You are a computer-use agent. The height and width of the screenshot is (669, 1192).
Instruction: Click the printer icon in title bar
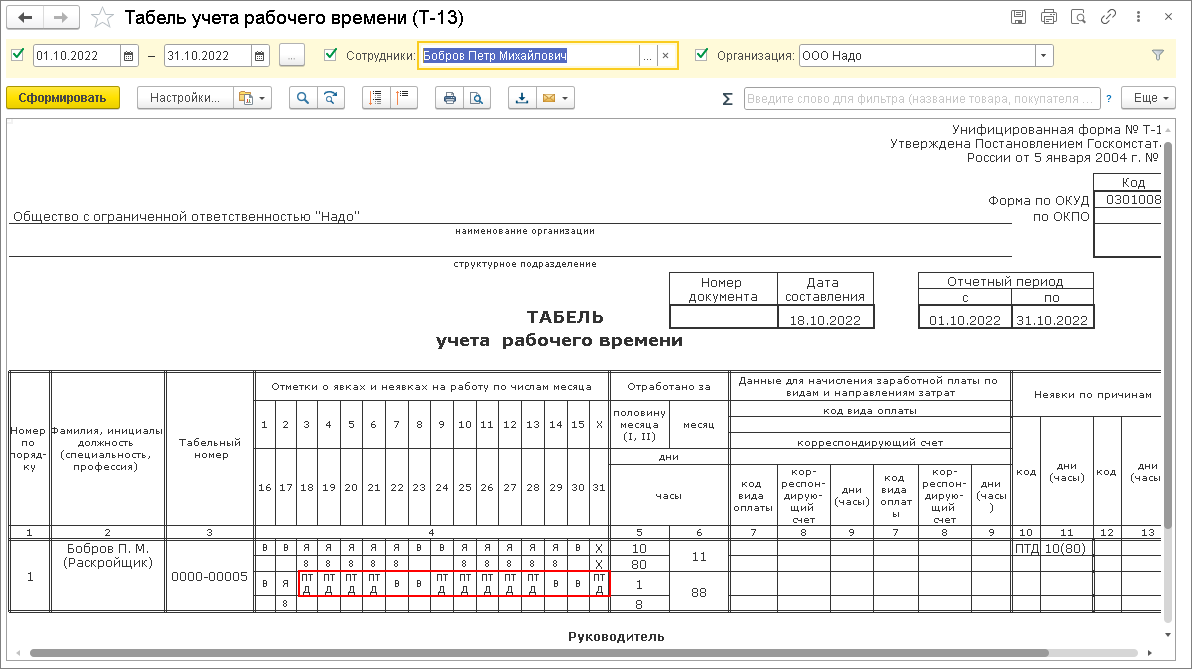tap(1048, 17)
